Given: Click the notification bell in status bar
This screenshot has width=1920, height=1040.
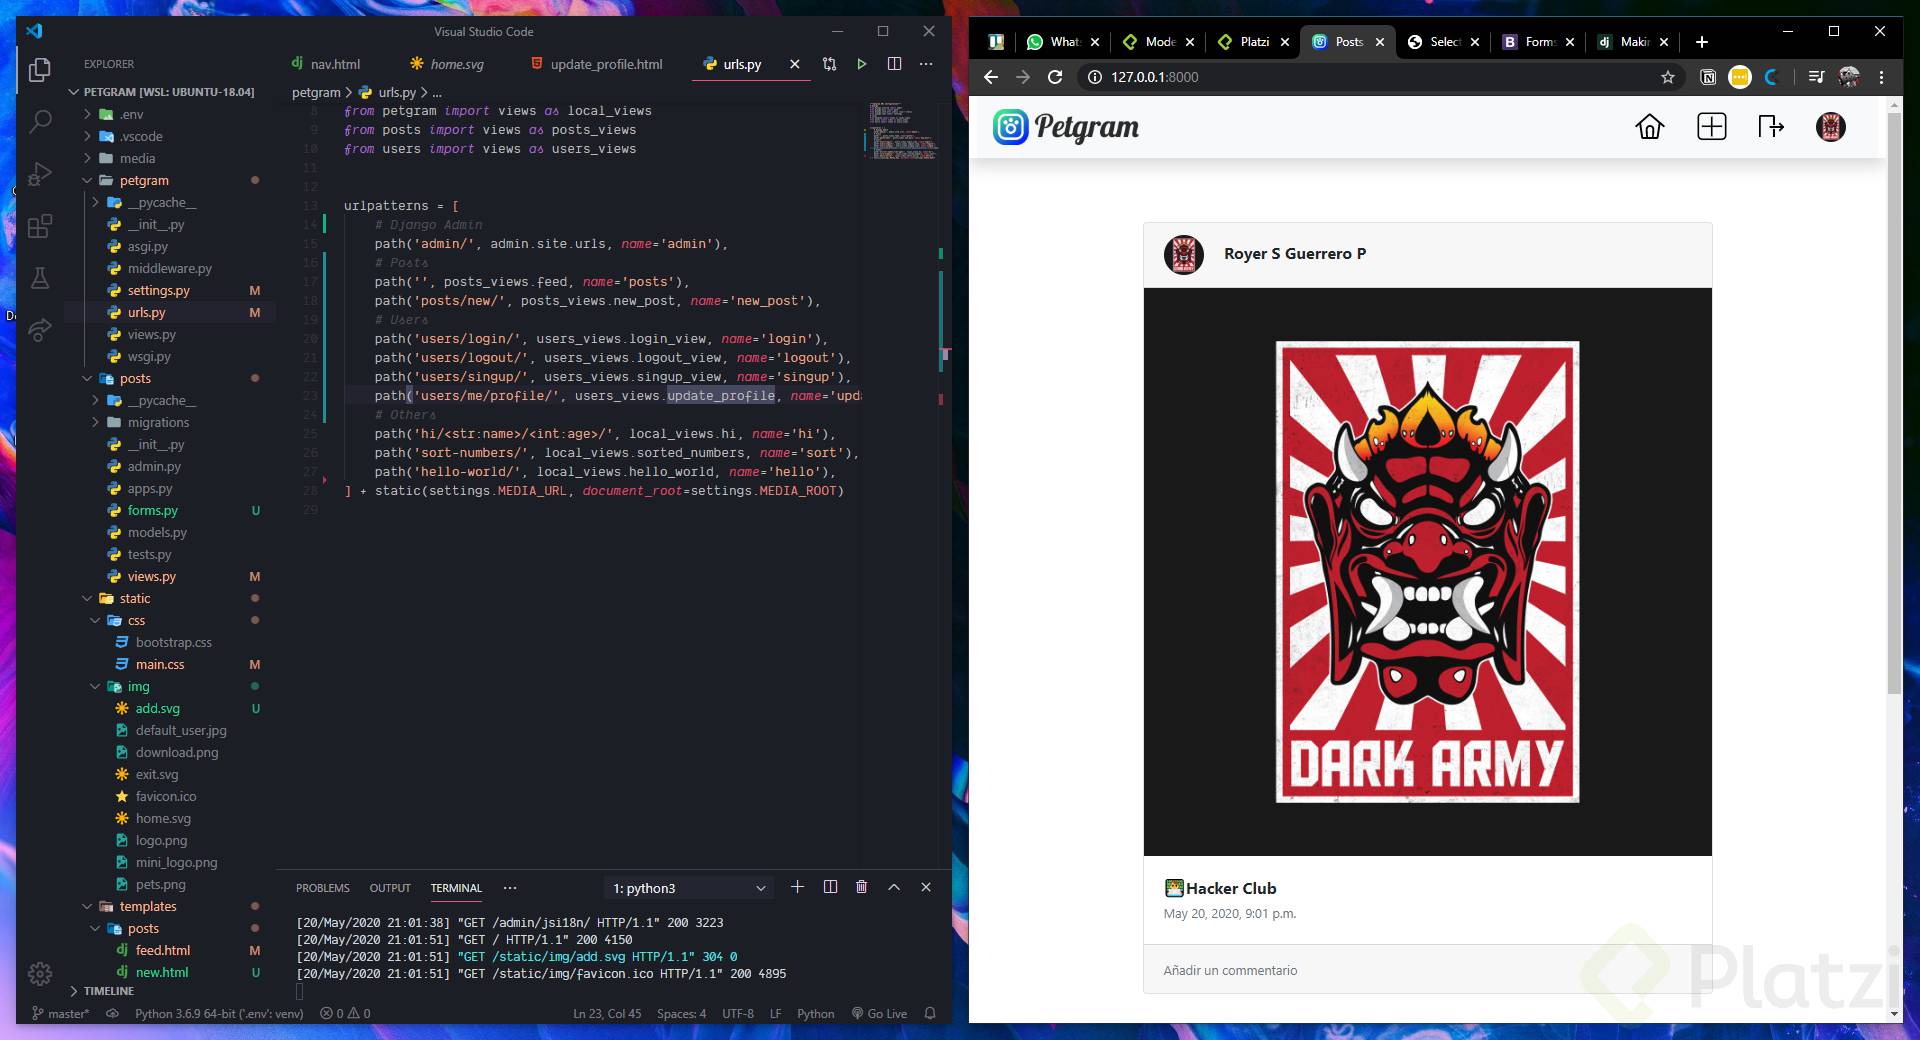Looking at the screenshot, I should coord(930,1013).
